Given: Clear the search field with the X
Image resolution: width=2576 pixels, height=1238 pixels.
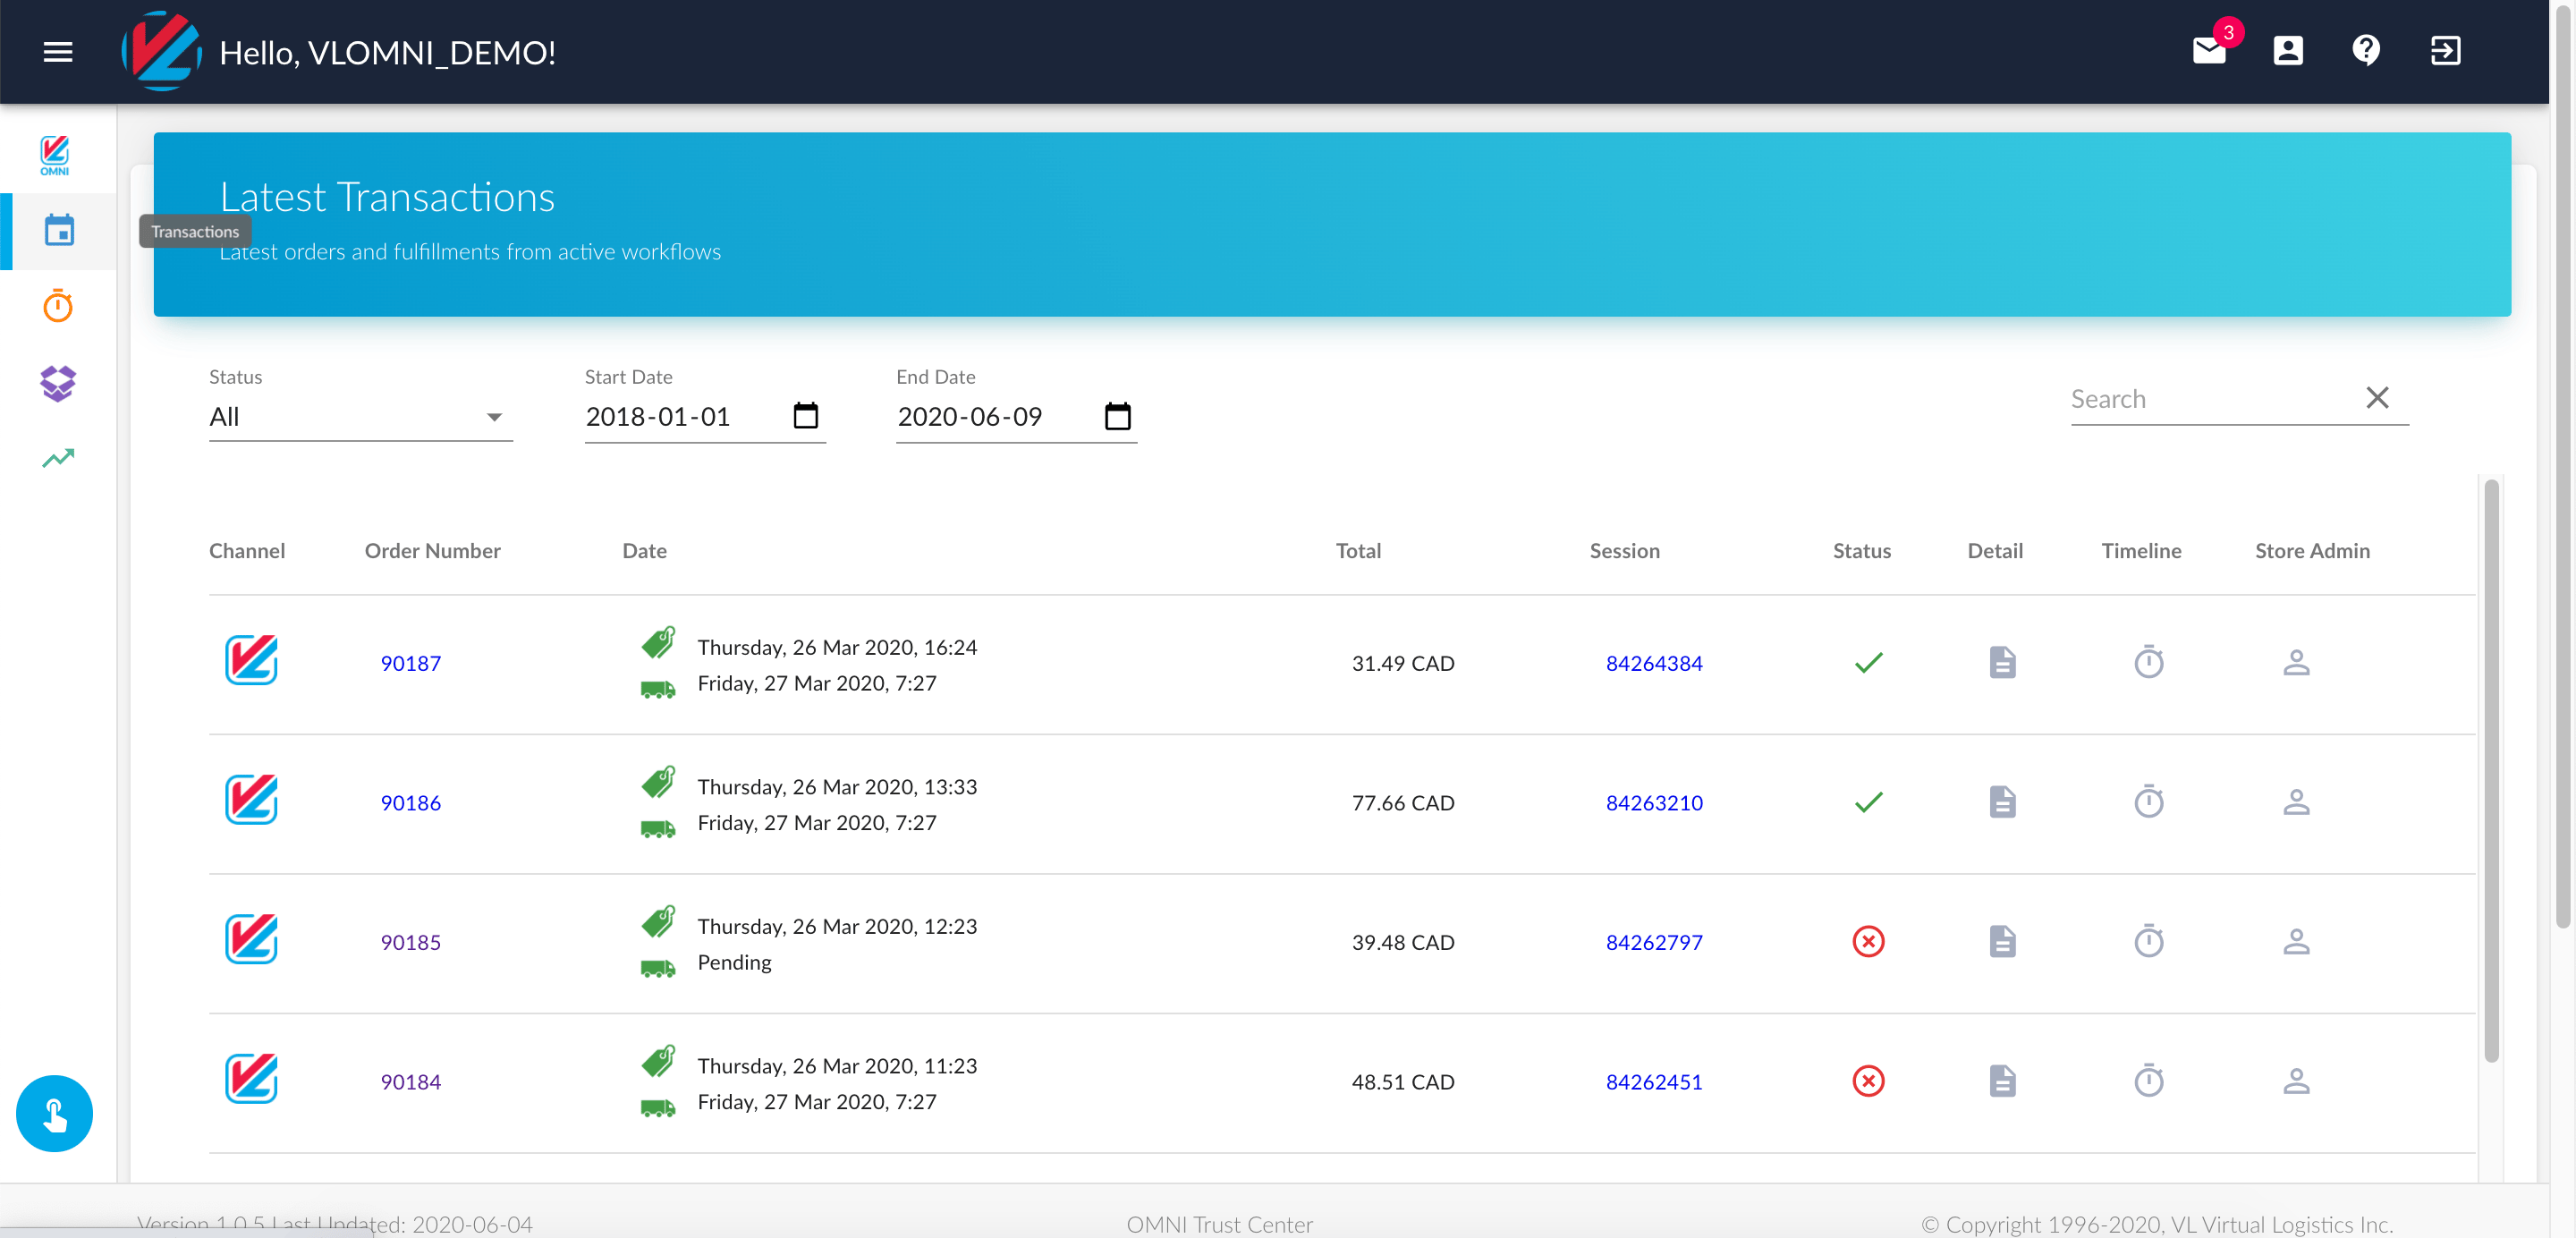Looking at the screenshot, I should coord(2378,397).
